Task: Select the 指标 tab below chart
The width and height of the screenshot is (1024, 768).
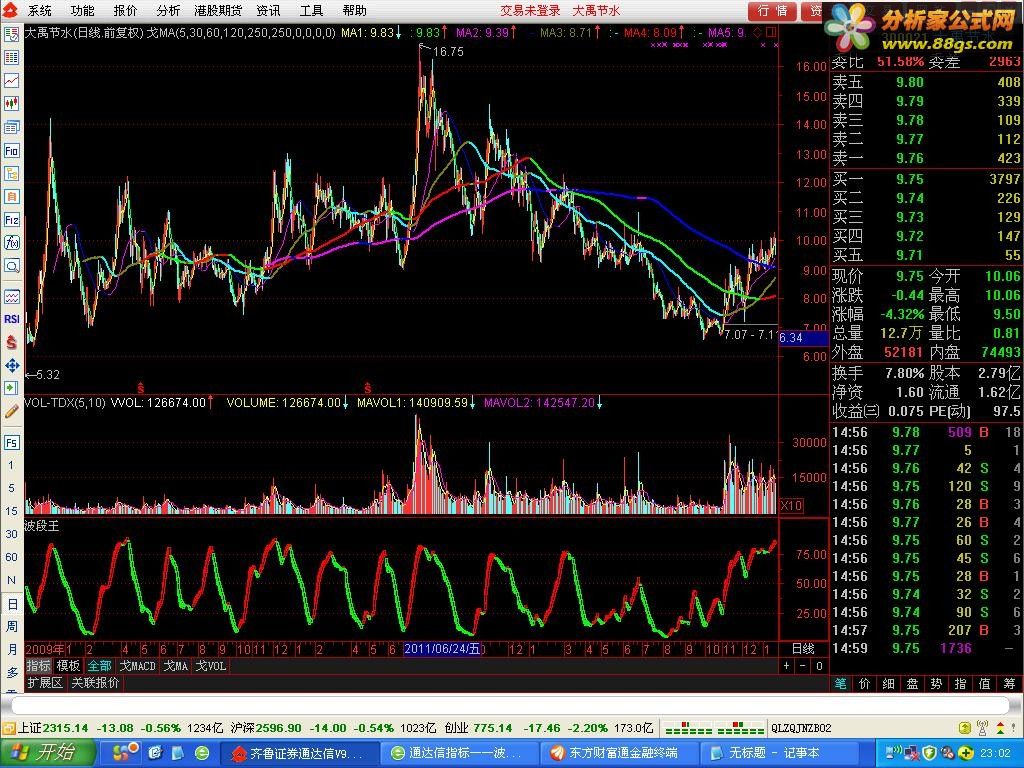Action: [39, 666]
